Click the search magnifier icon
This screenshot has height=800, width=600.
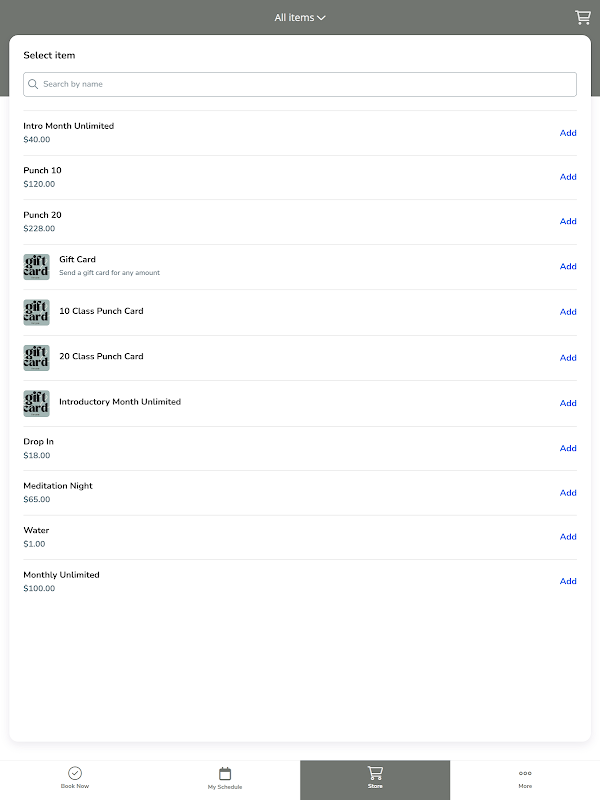click(34, 84)
